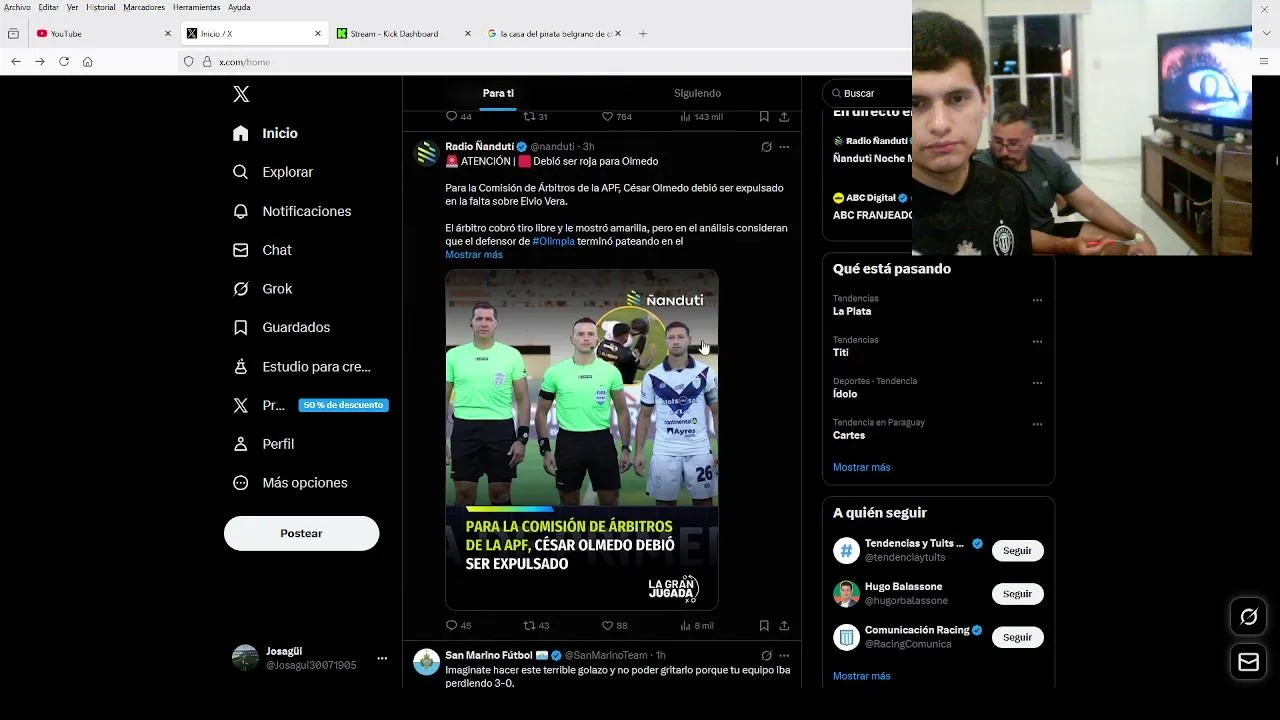Image resolution: width=1280 pixels, height=720 pixels.
Task: Open Grok action icon on Ñanduti post
Action: tap(766, 147)
